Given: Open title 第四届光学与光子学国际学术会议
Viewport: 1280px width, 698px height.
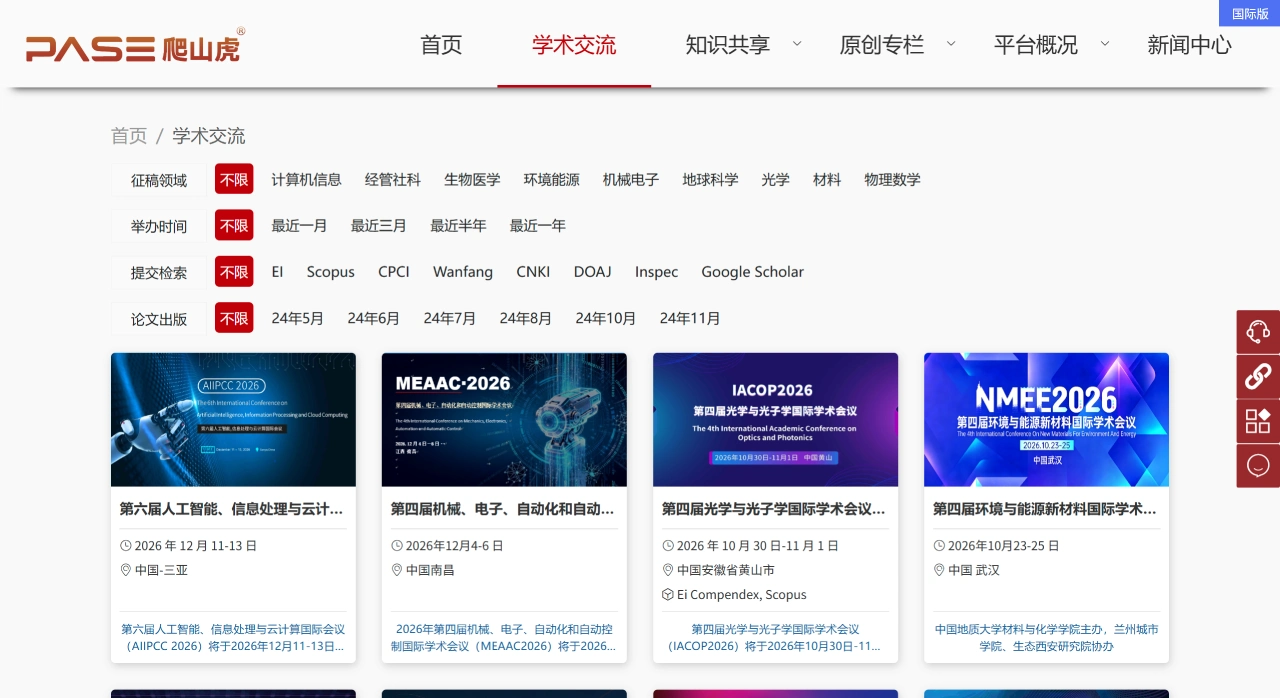Looking at the screenshot, I should click(x=774, y=509).
